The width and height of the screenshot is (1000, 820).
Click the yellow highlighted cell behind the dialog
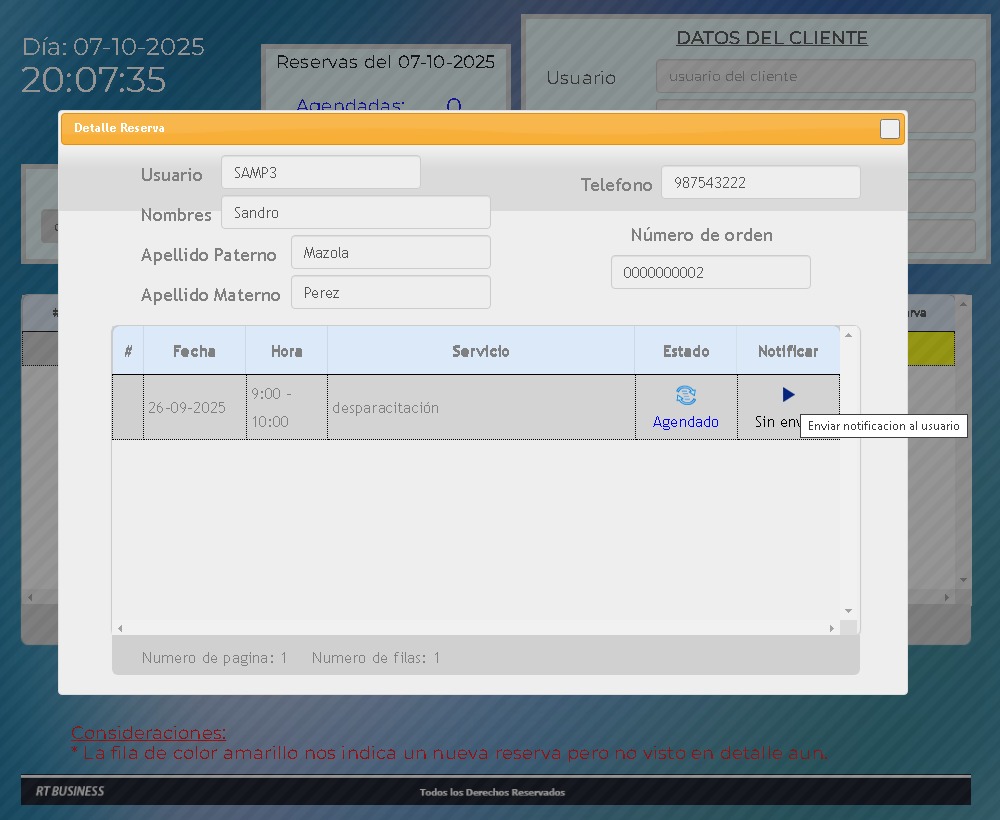click(x=930, y=348)
